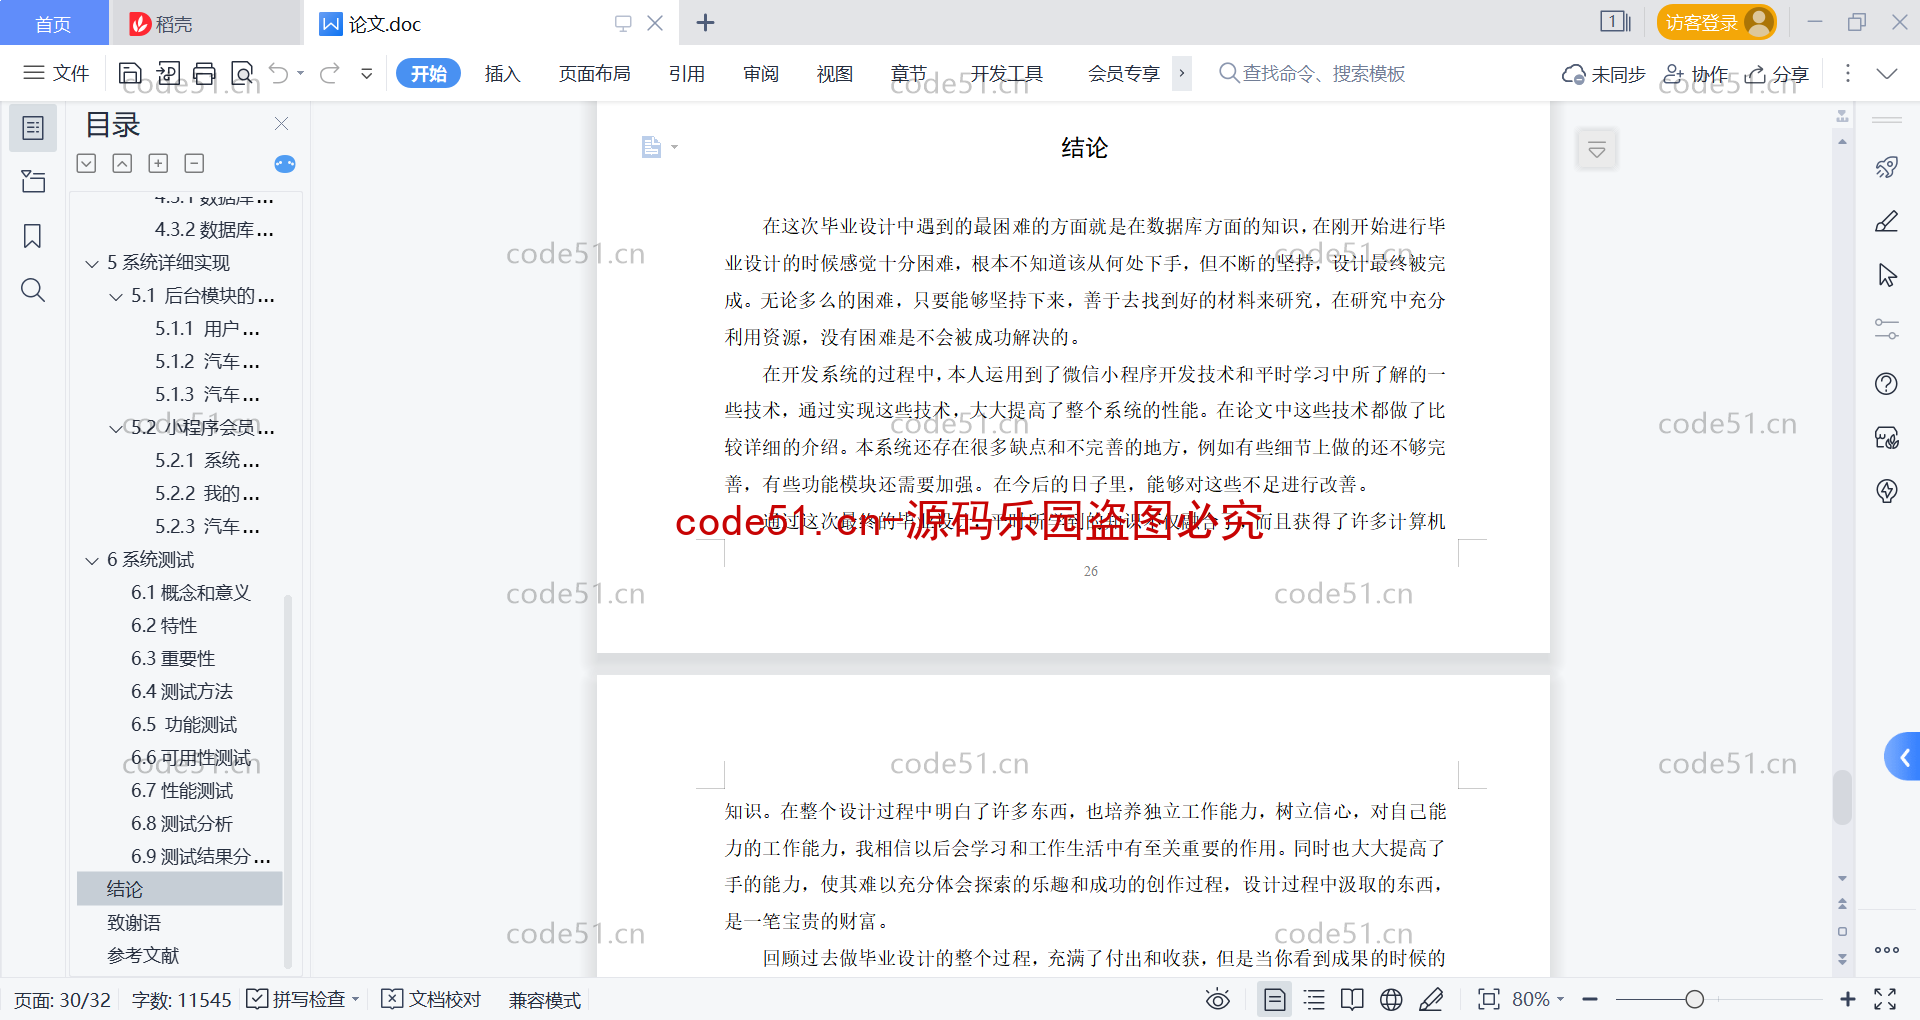Click document proofreading 文档校对
Viewport: 1920px width, 1020px height.
432,999
